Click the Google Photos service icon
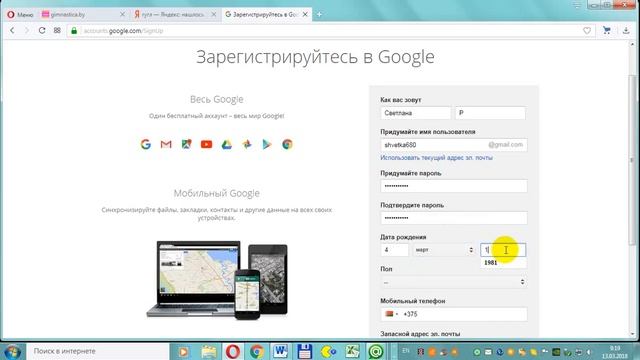The image size is (640, 360). click(247, 144)
